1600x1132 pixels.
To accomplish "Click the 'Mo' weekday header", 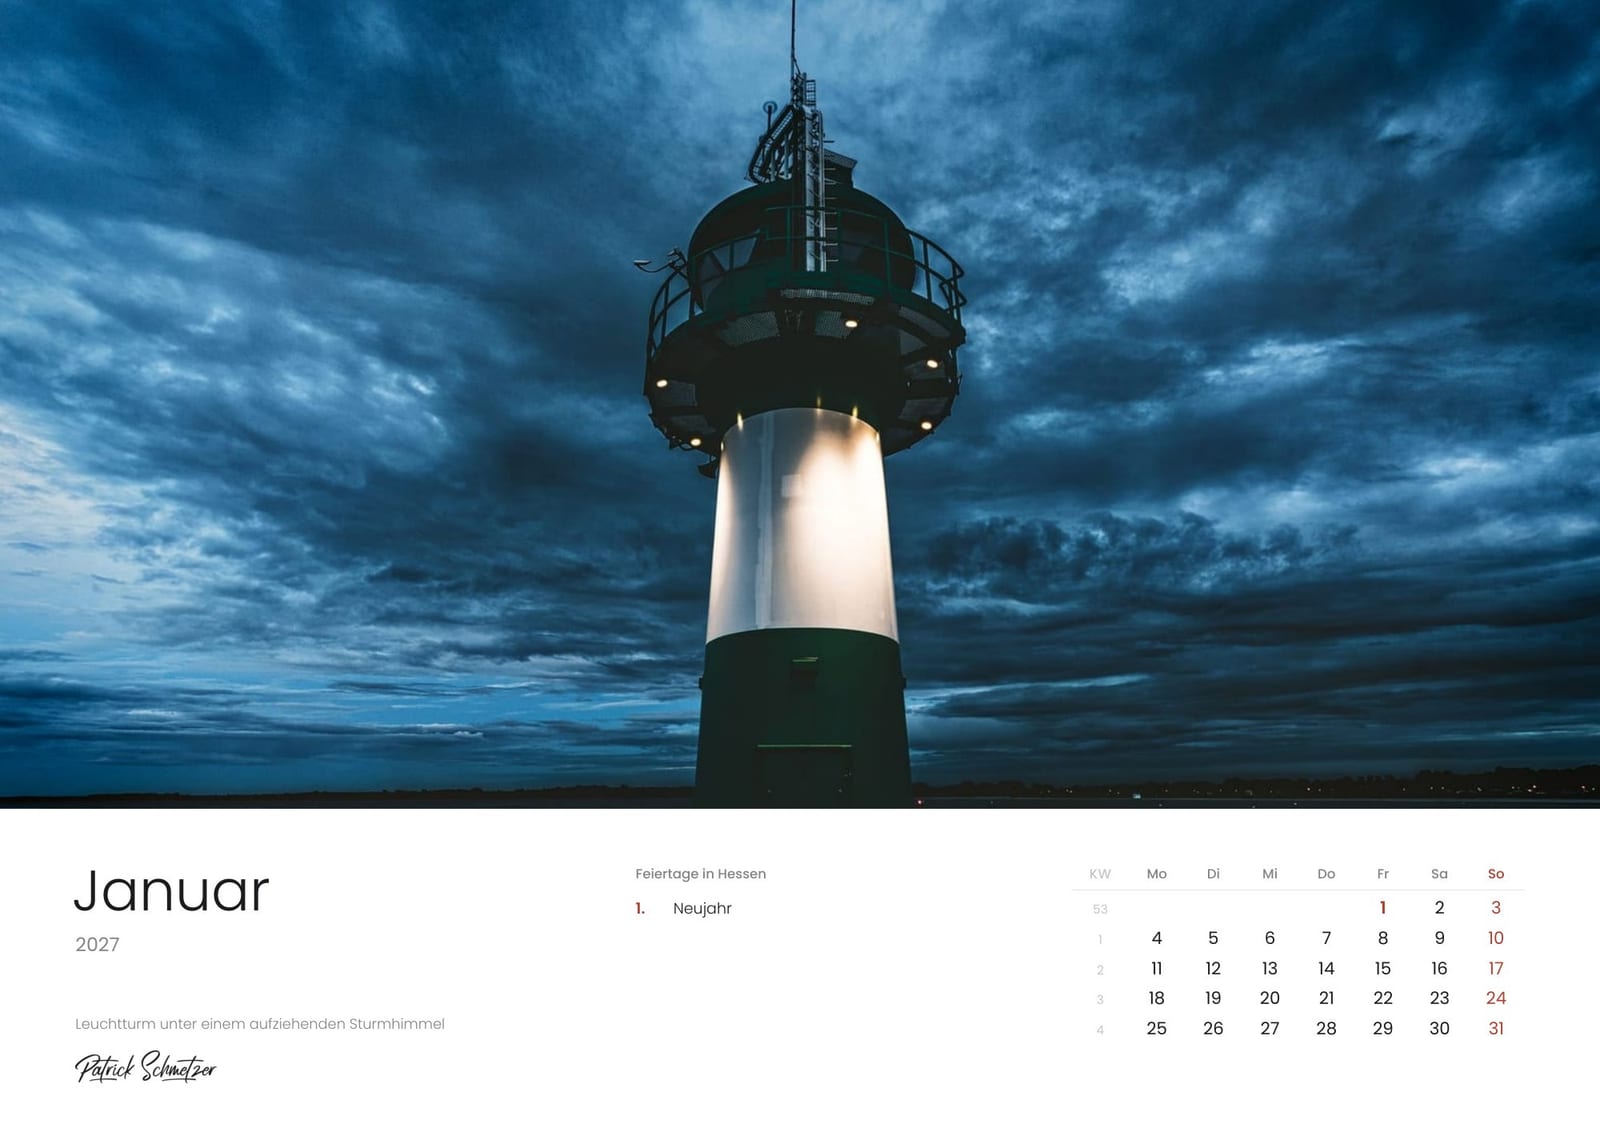I will 1157,874.
